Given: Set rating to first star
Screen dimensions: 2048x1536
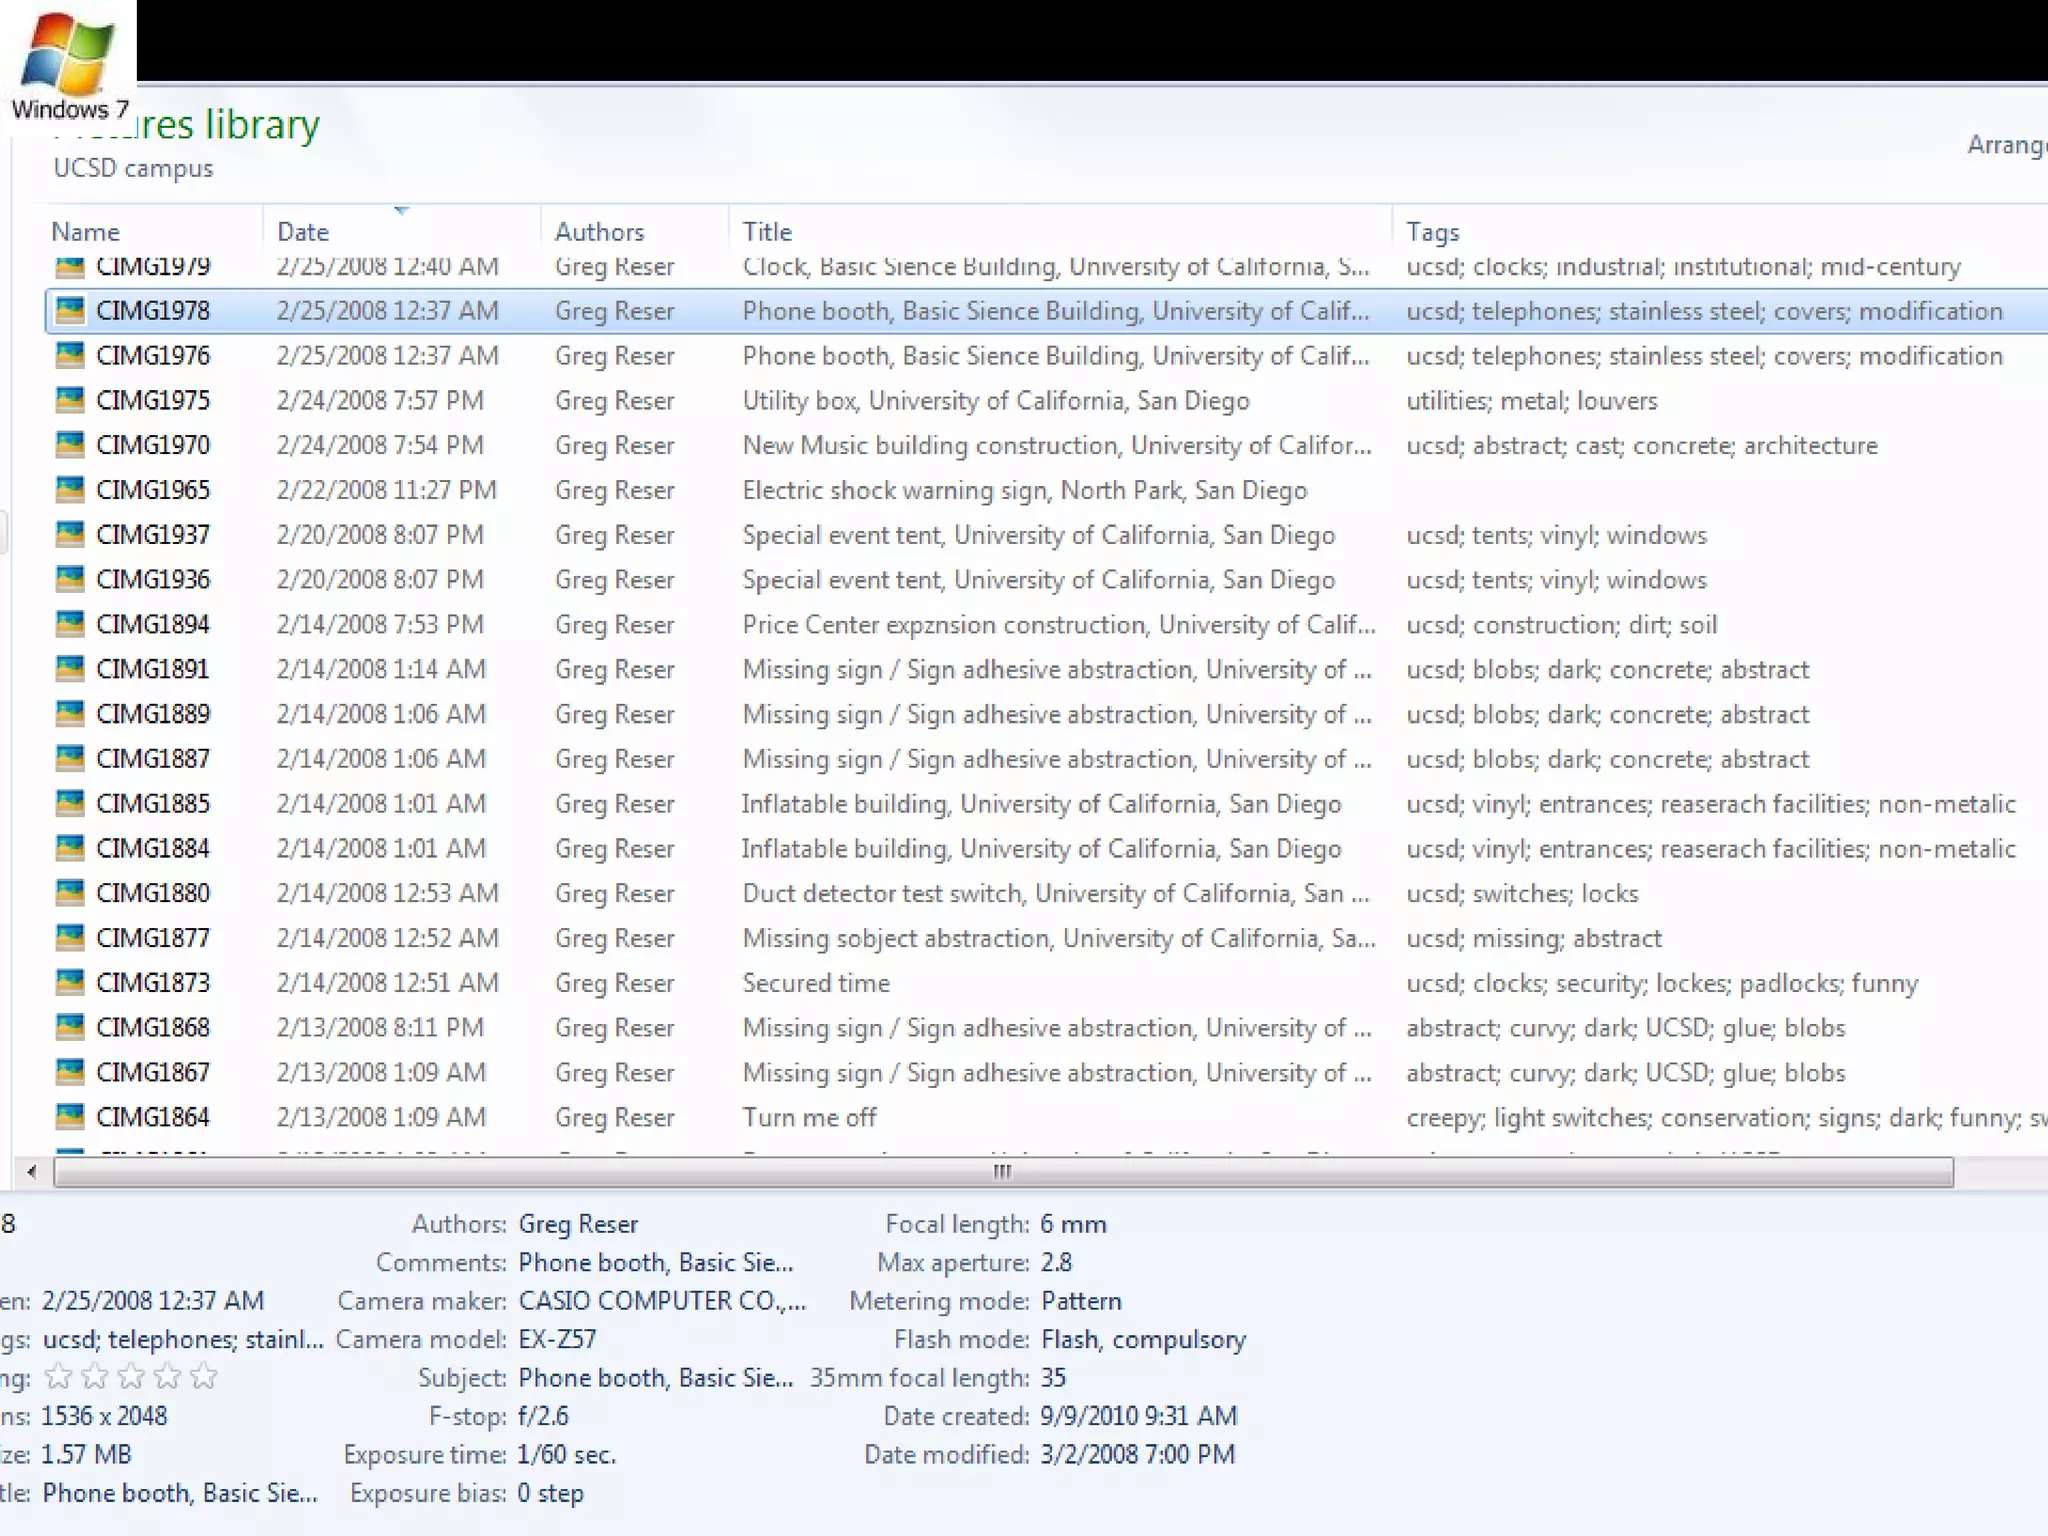Looking at the screenshot, I should pos(59,1377).
